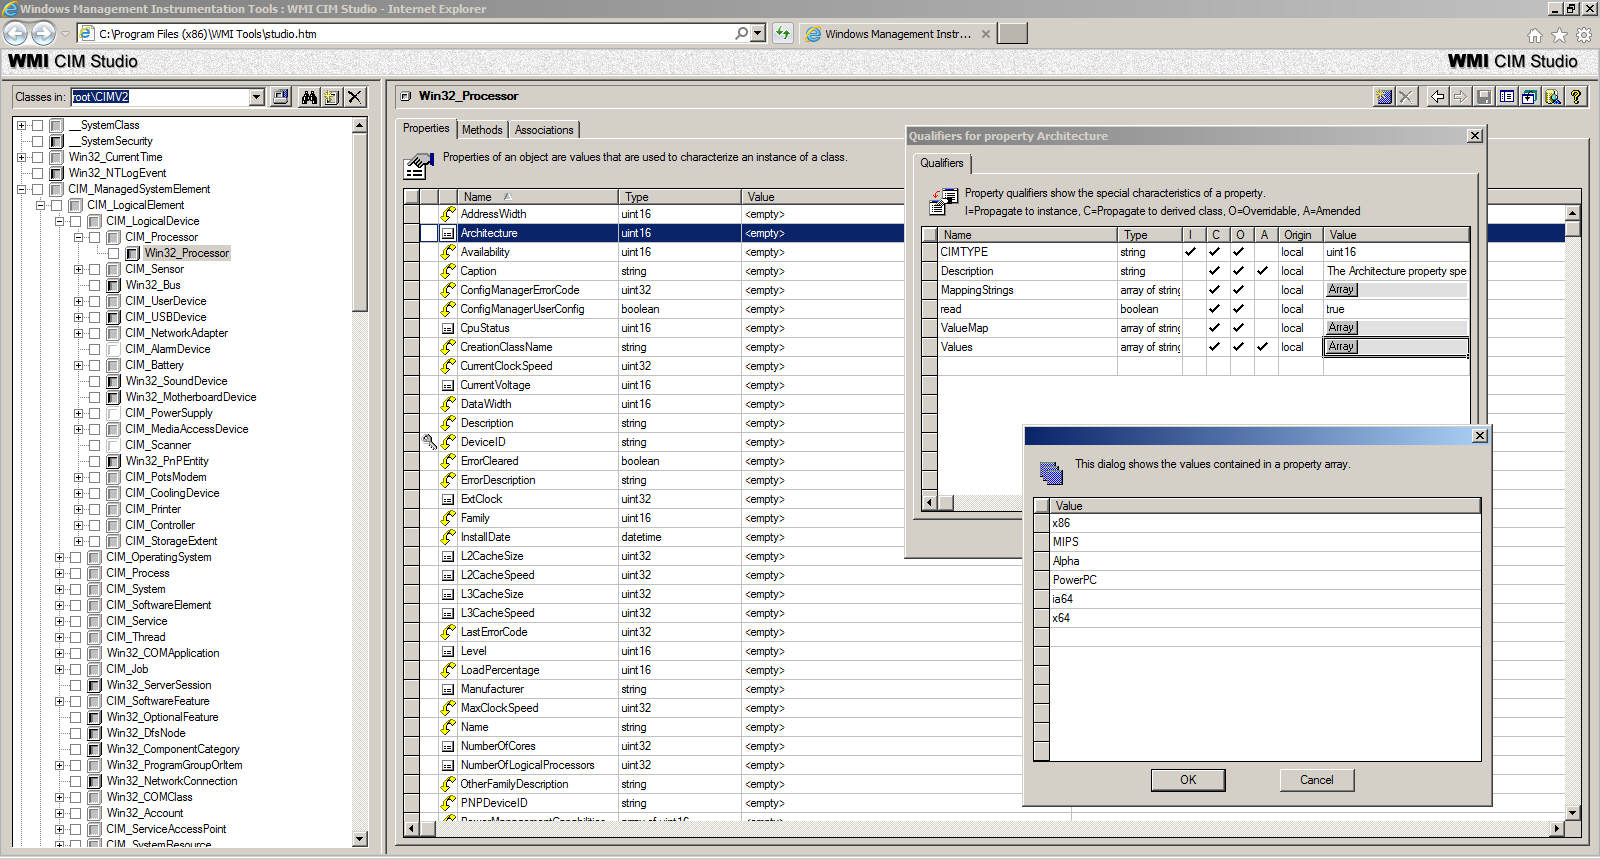Click the key icon on DeviceID row

coord(429,442)
